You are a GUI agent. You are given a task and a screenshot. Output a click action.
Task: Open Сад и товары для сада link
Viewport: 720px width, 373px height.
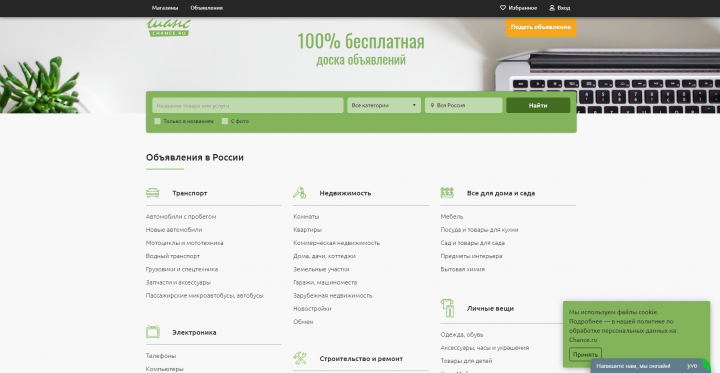472,243
